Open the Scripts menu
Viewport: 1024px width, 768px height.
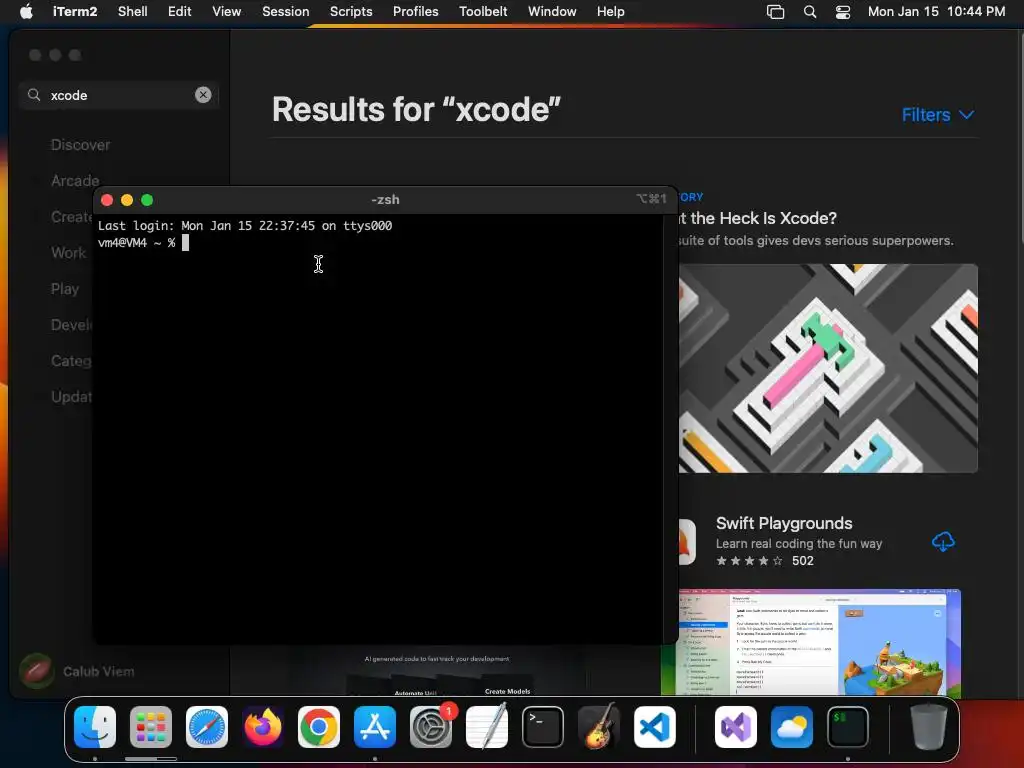(351, 11)
